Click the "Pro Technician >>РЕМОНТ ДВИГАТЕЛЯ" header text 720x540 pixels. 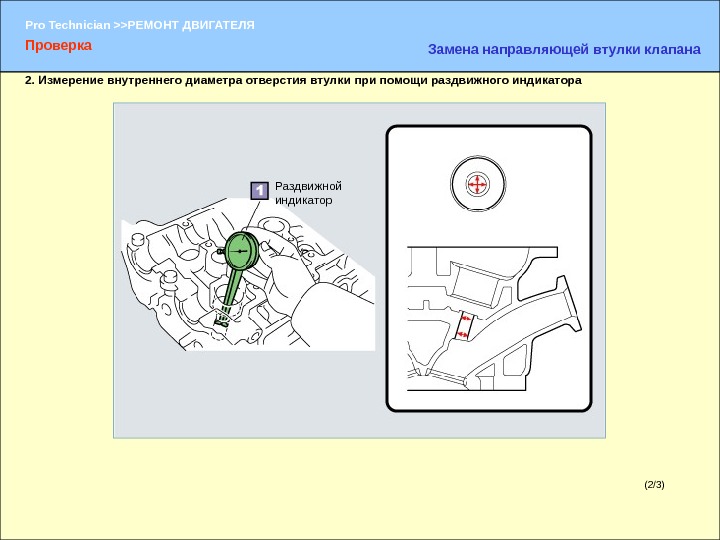[x=140, y=25]
